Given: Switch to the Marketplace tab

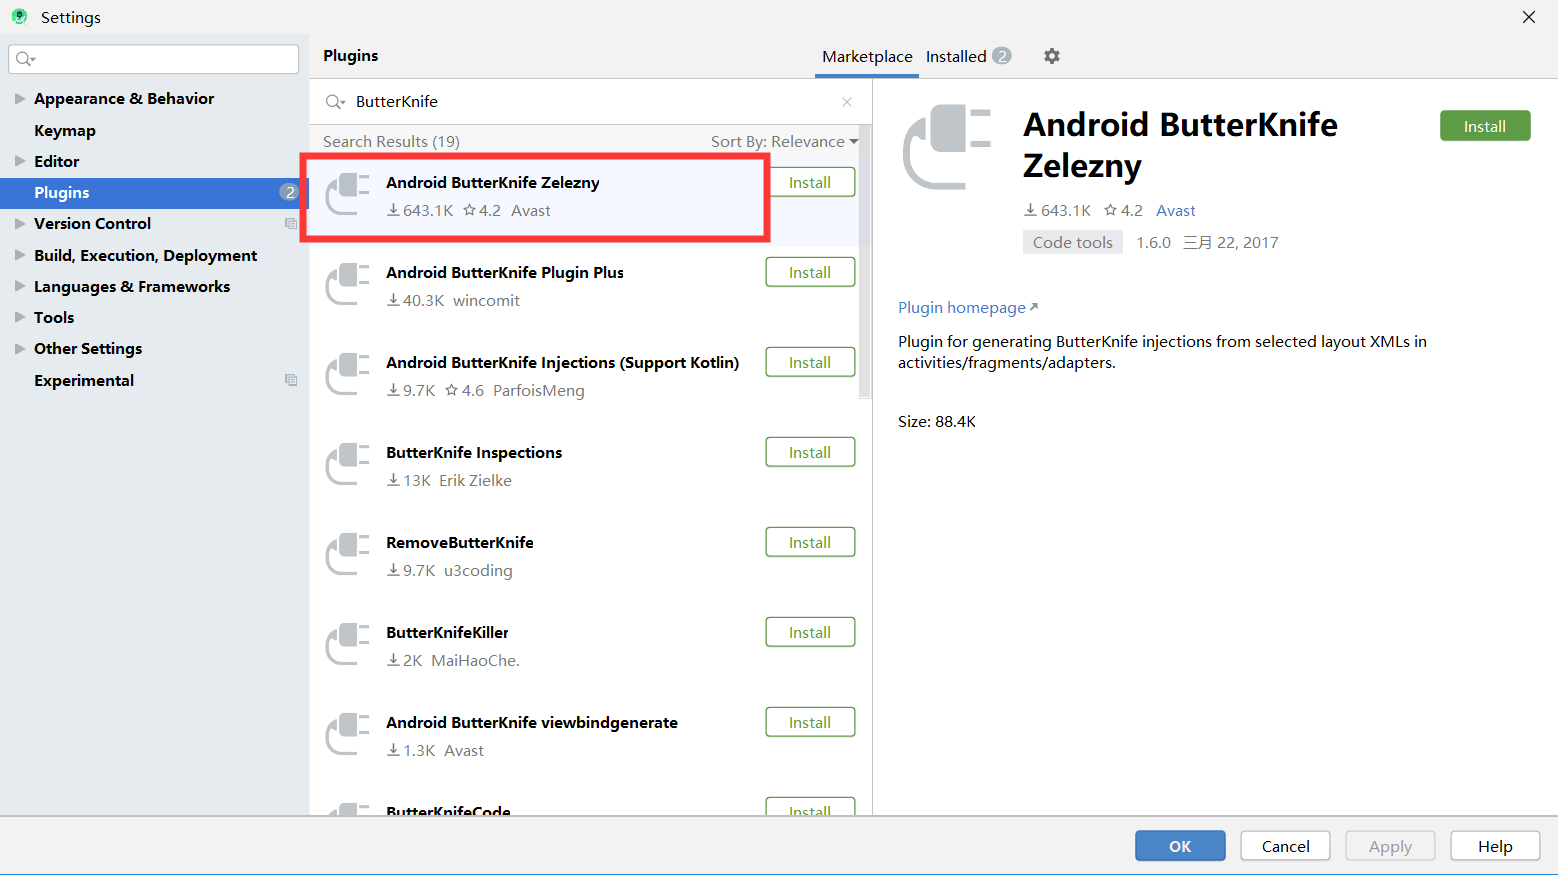Looking at the screenshot, I should coord(866,56).
